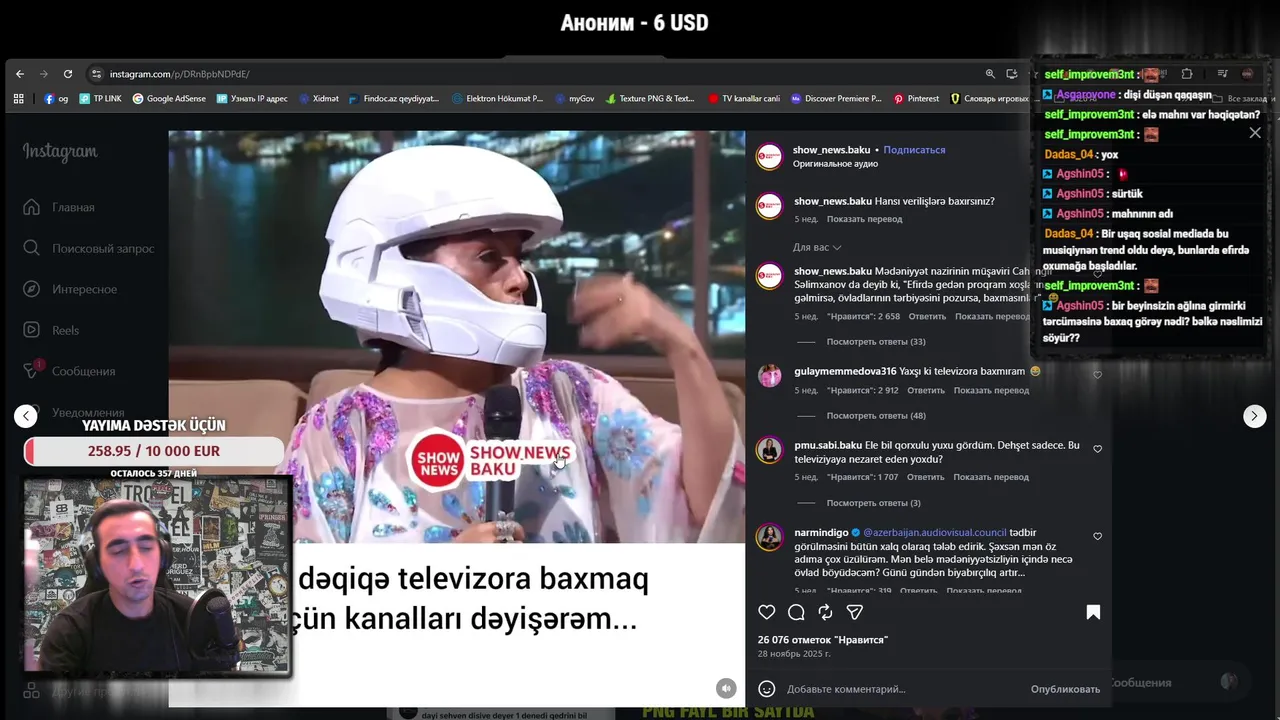Open Поисковый запрос search in sidebar

(x=89, y=248)
